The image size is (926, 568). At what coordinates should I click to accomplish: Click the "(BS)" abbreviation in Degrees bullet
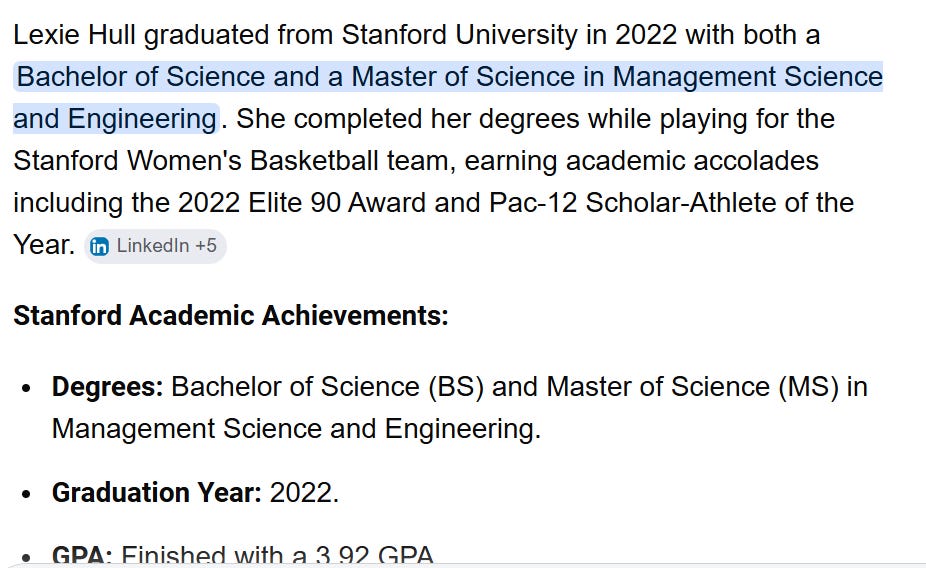pos(456,387)
